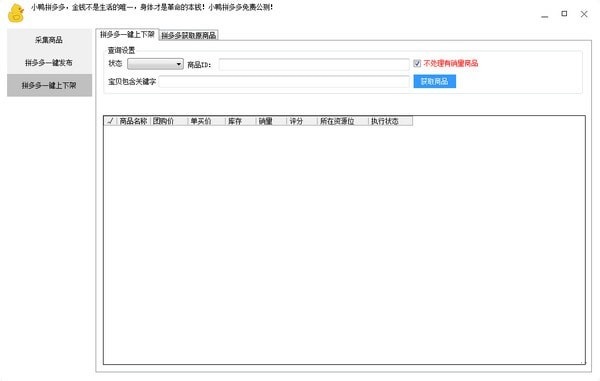The width and height of the screenshot is (600, 381).
Task: Open the 状态 dropdown
Action: click(x=155, y=64)
